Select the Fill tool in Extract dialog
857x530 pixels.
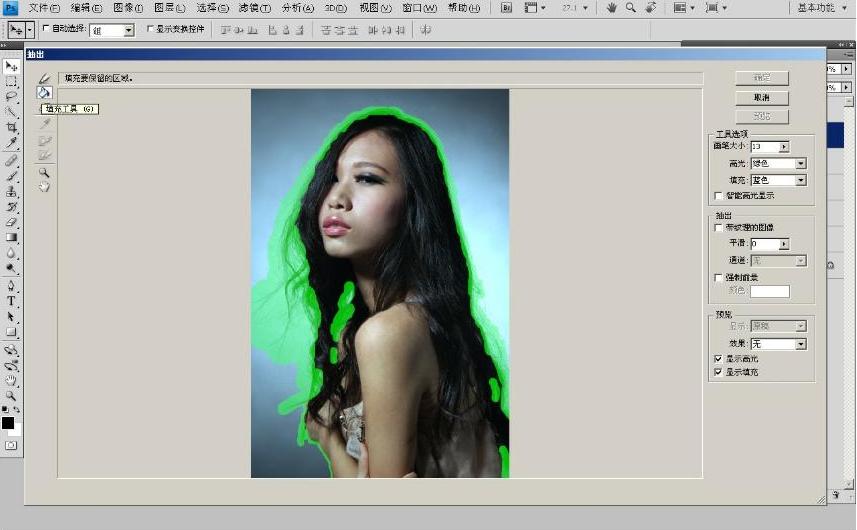(44, 93)
